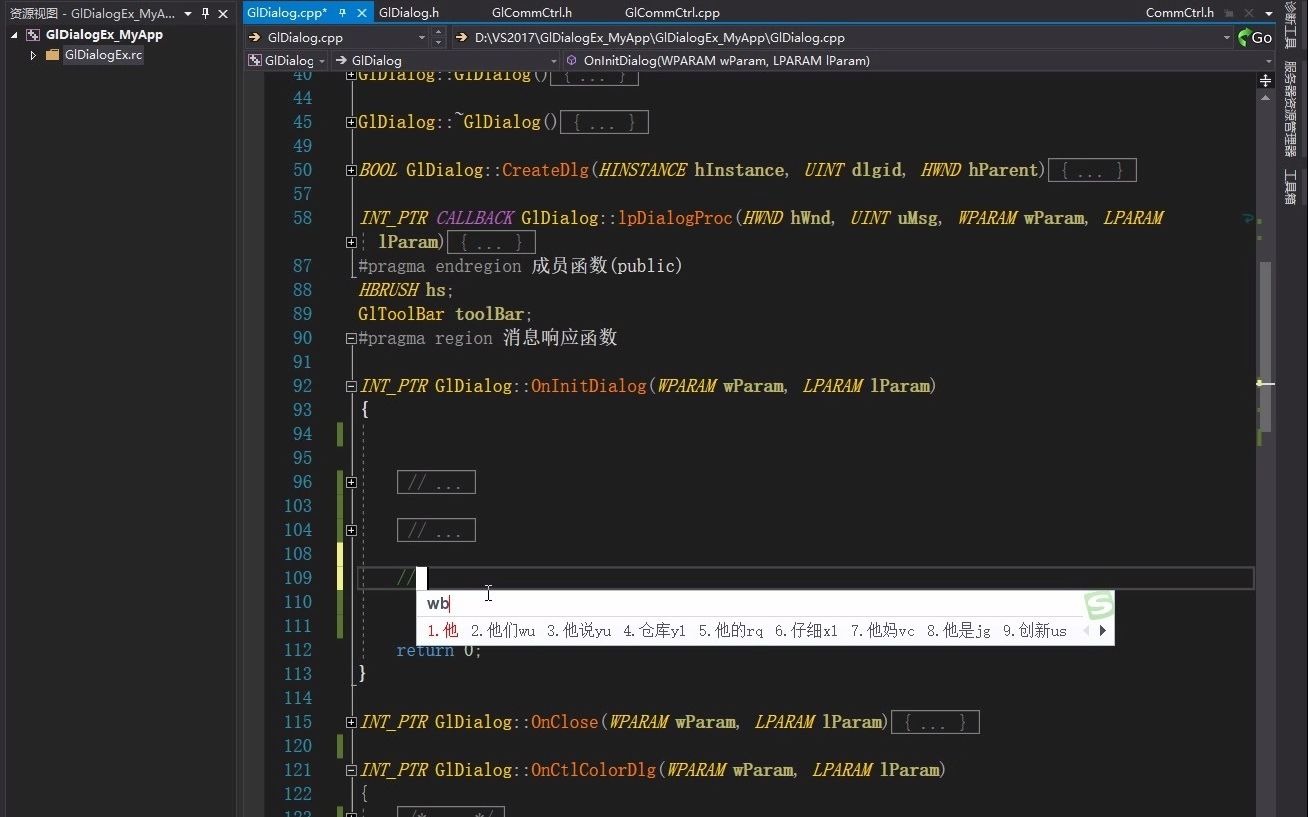
Task: Click the IME candidate previous-page arrow
Action: 1086,631
